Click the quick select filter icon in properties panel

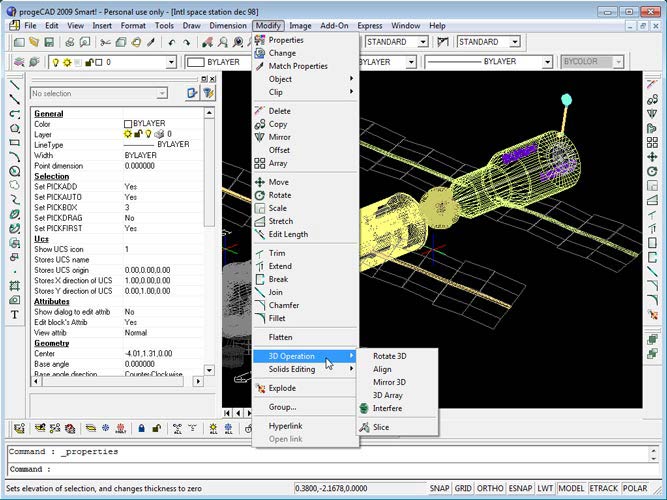point(209,93)
